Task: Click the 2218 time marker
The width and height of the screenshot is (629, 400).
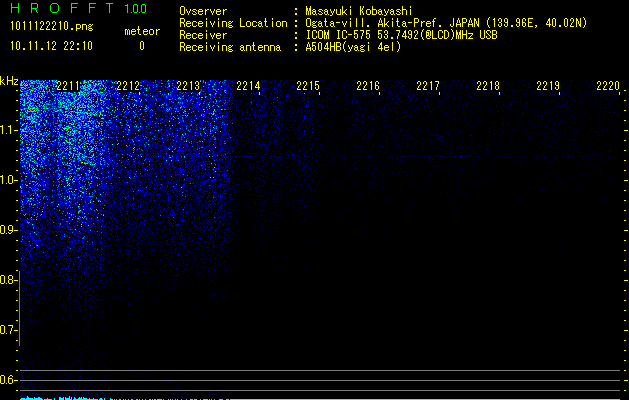Action: click(488, 86)
